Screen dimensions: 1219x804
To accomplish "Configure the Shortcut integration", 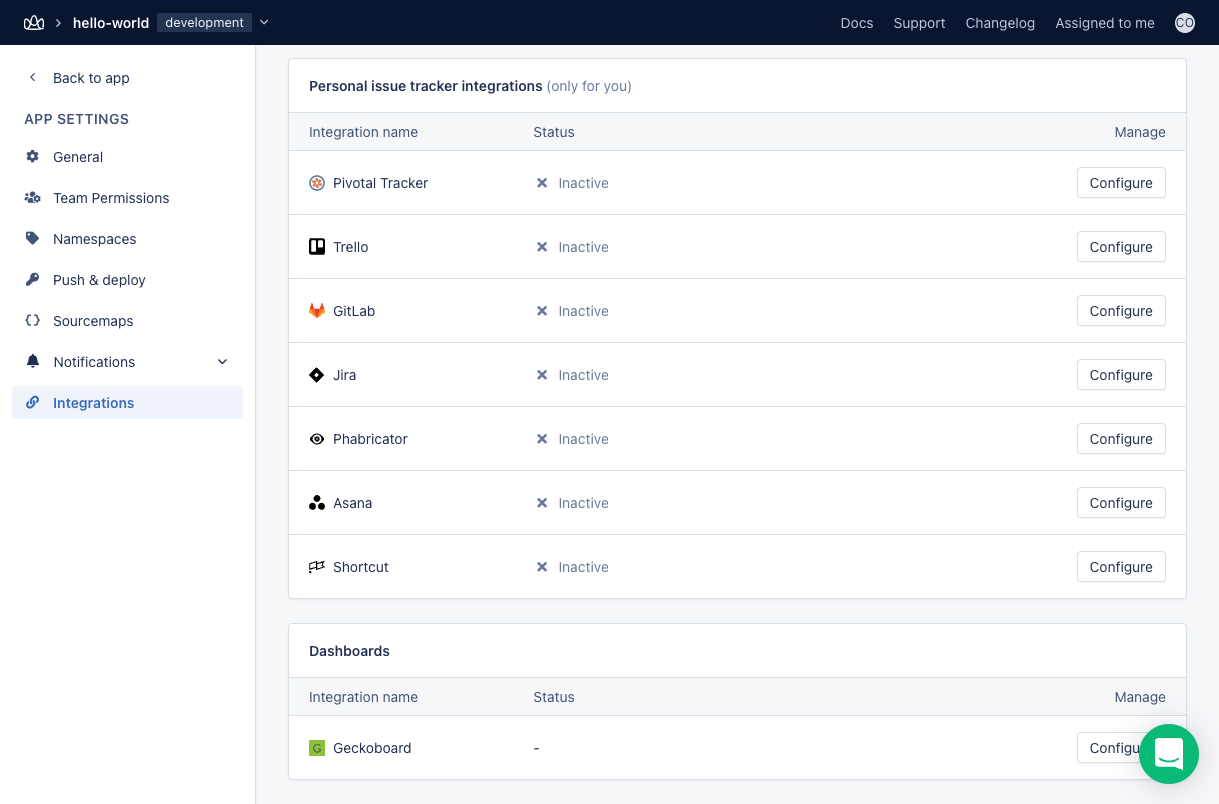I will point(1121,567).
